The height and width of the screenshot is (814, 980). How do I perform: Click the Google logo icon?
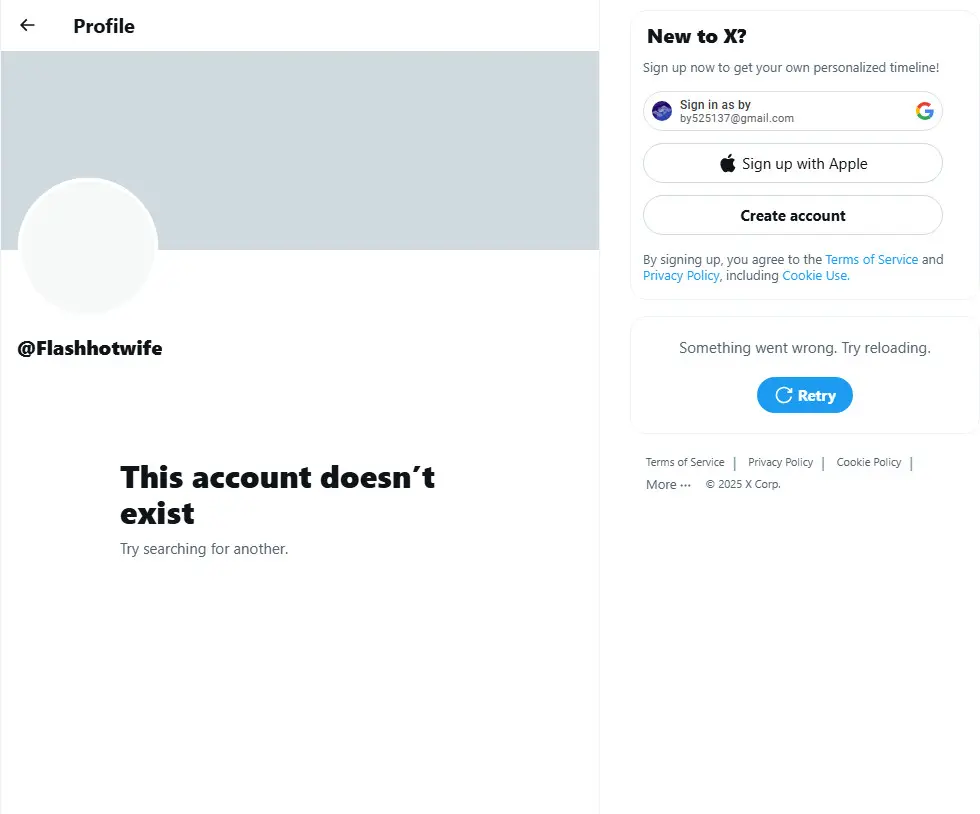tap(924, 111)
